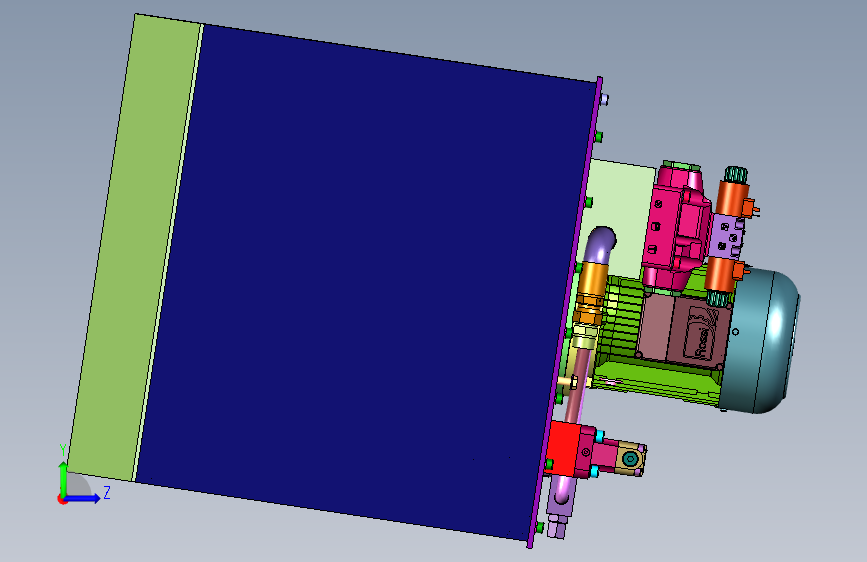Click the green Y axis arrow
867x562 pixels.
pos(63,478)
